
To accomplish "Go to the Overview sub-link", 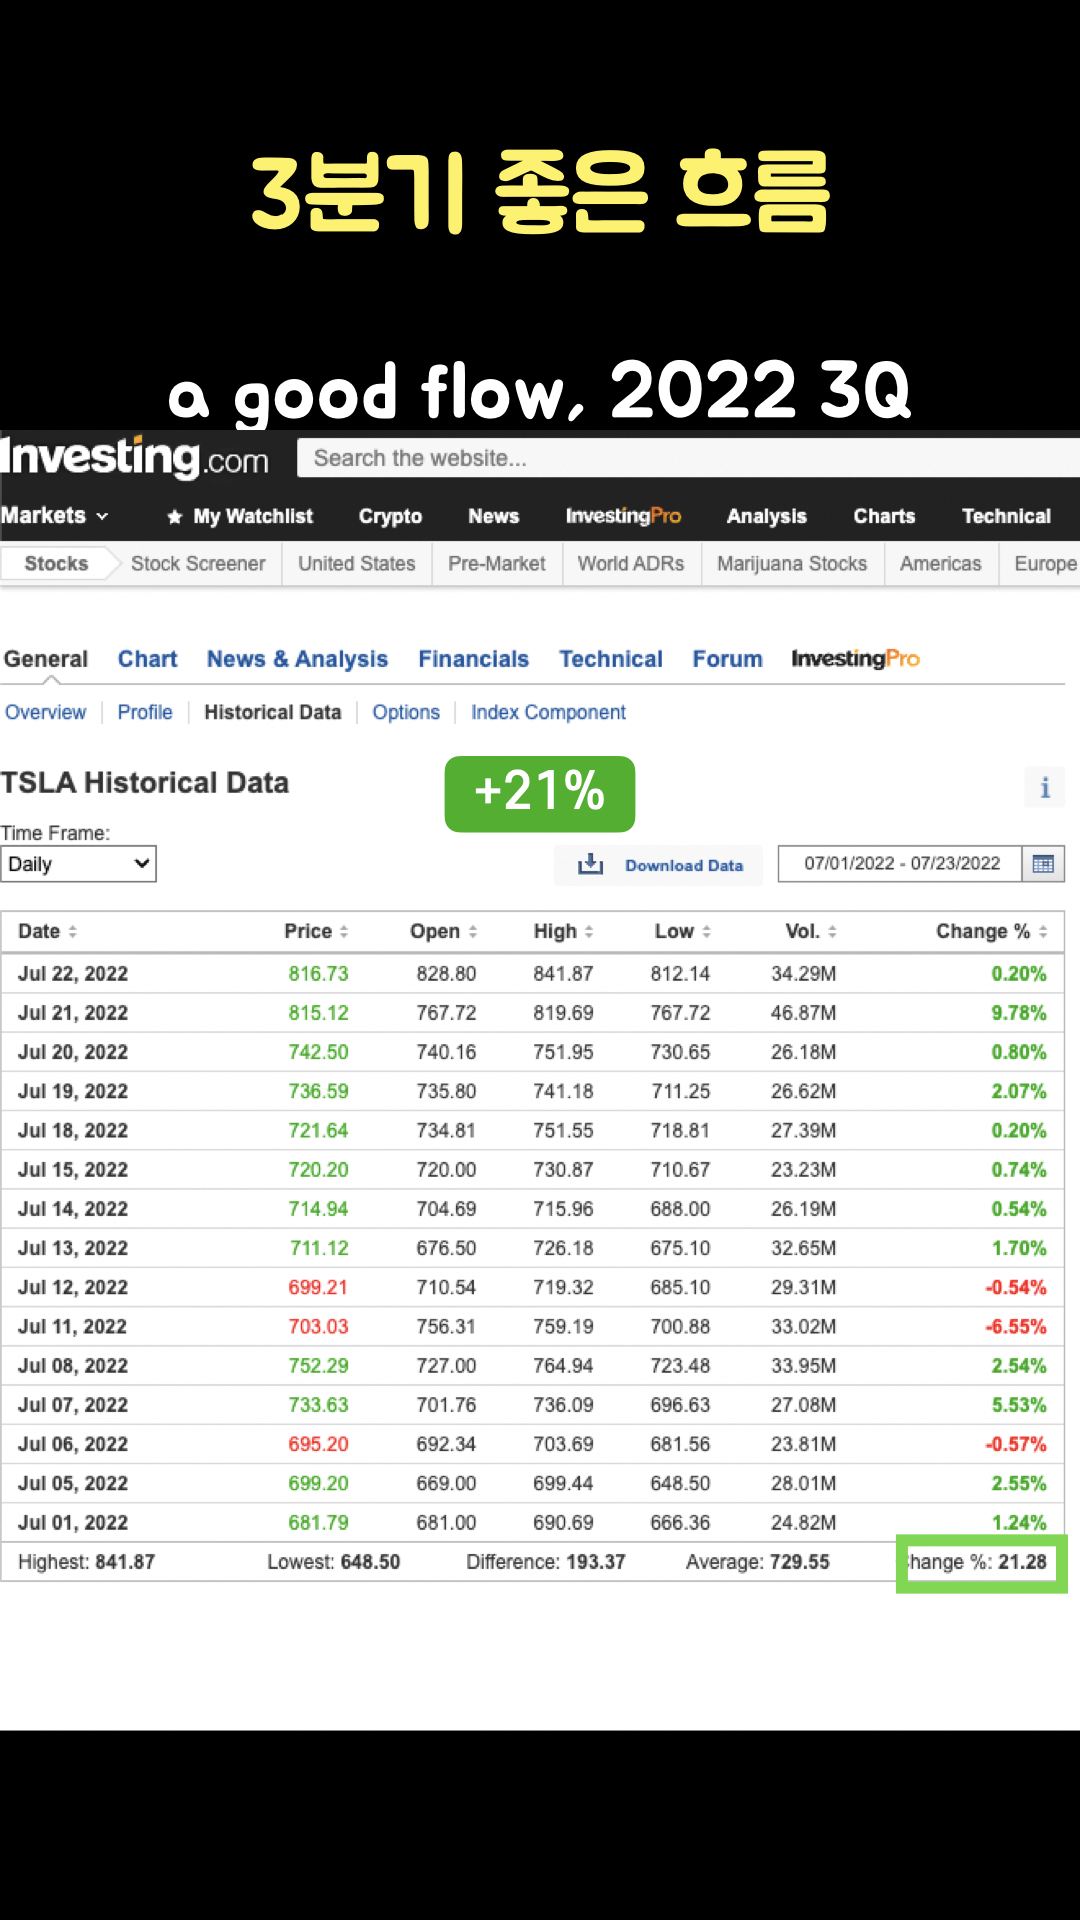I will coord(46,712).
